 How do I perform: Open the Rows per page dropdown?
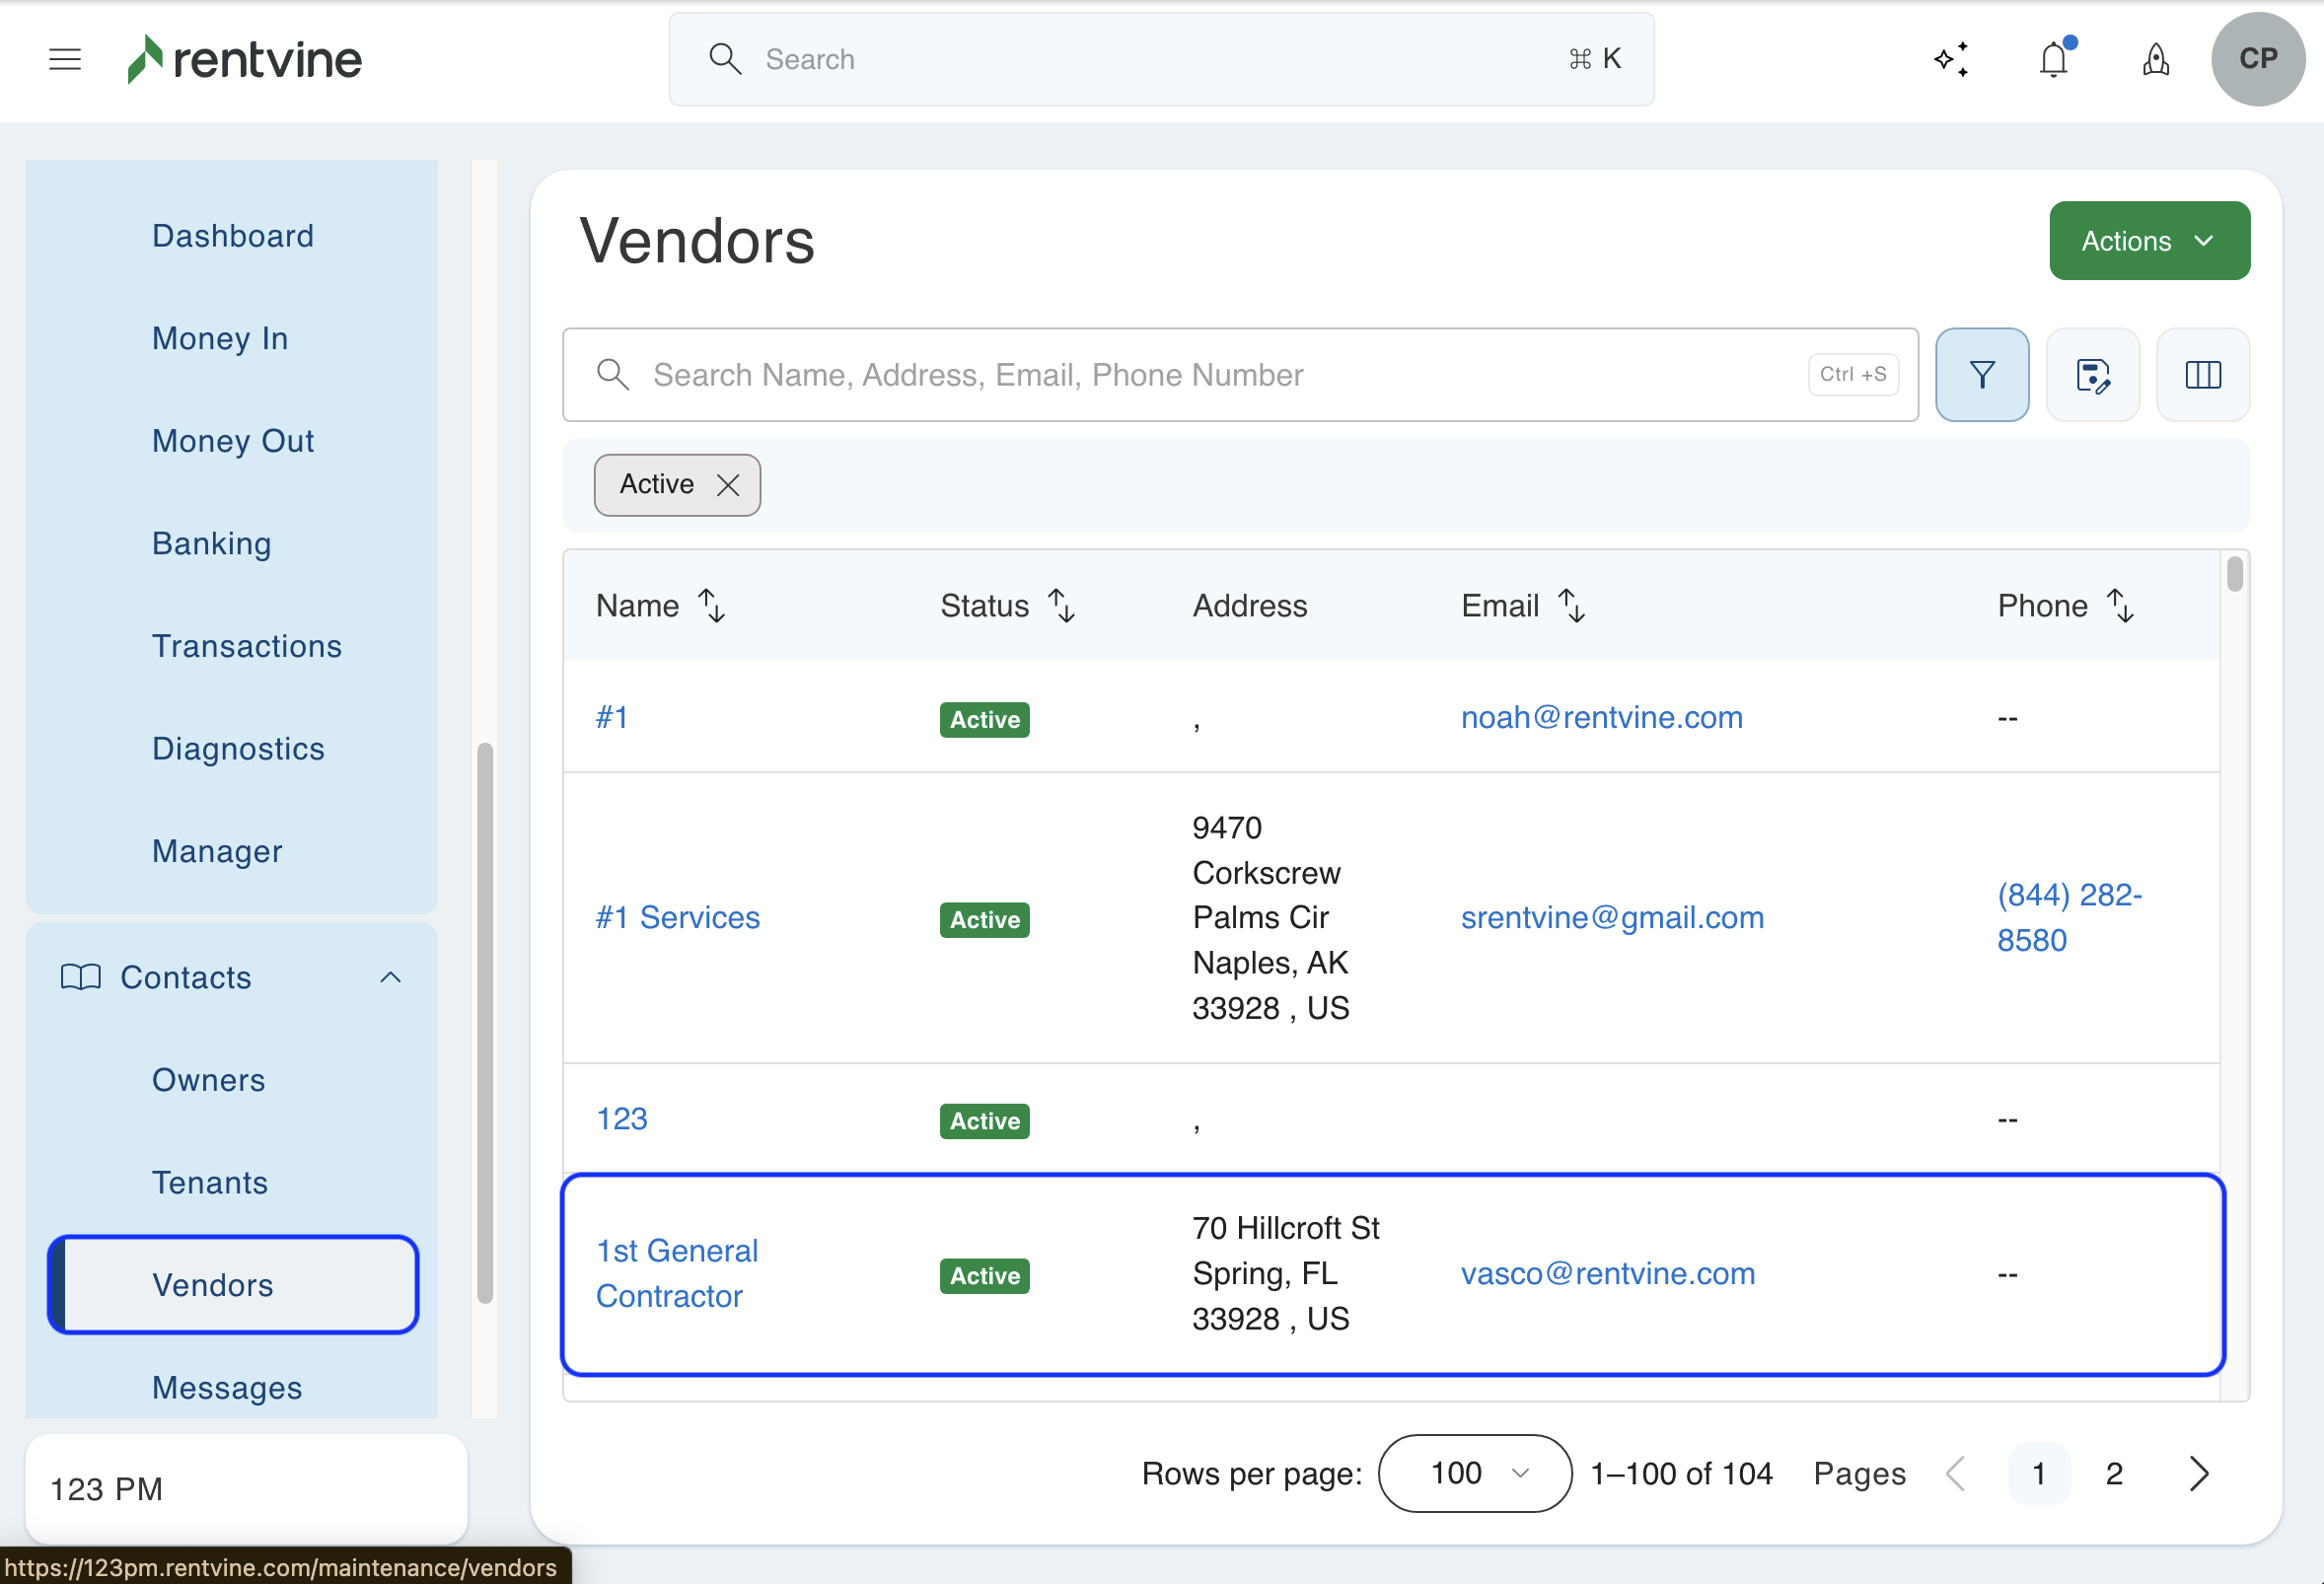click(1475, 1473)
